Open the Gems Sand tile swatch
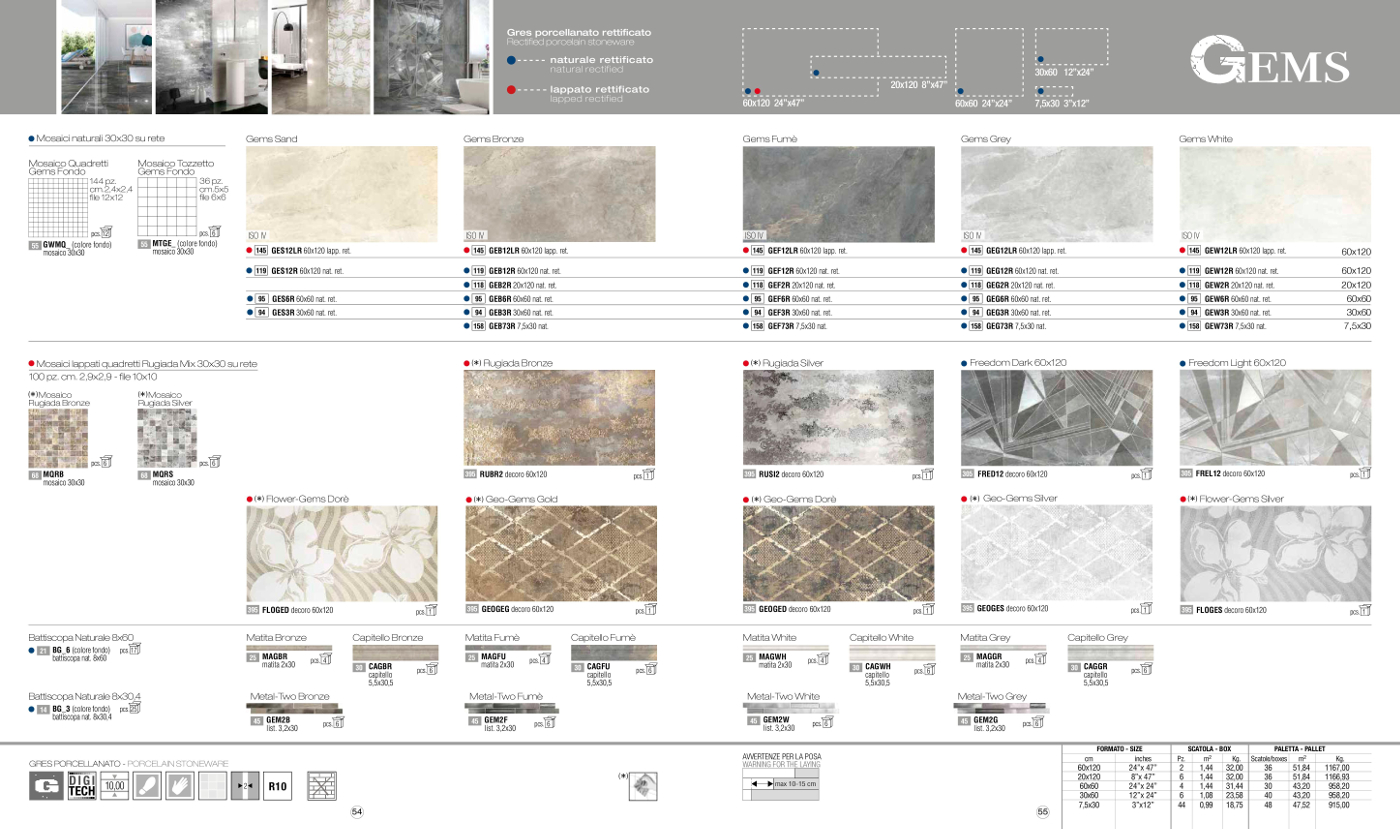 click(342, 193)
